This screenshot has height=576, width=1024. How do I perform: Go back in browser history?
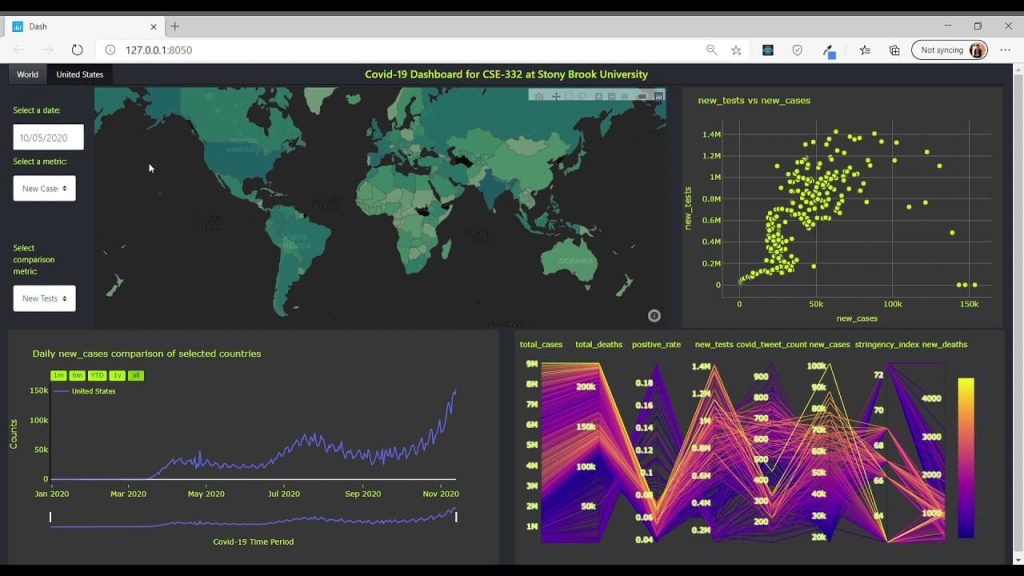click(18, 50)
